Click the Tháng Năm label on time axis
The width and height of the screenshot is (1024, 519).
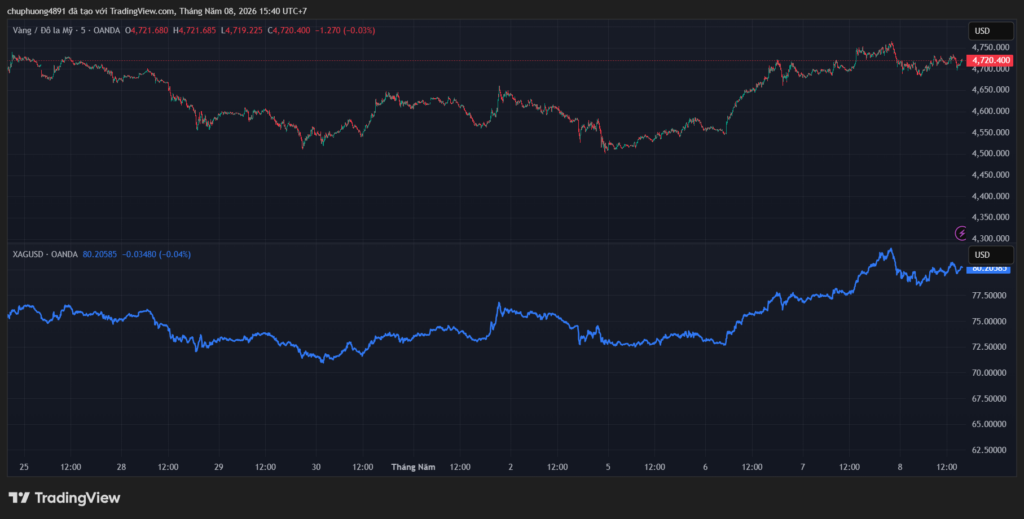tap(413, 467)
